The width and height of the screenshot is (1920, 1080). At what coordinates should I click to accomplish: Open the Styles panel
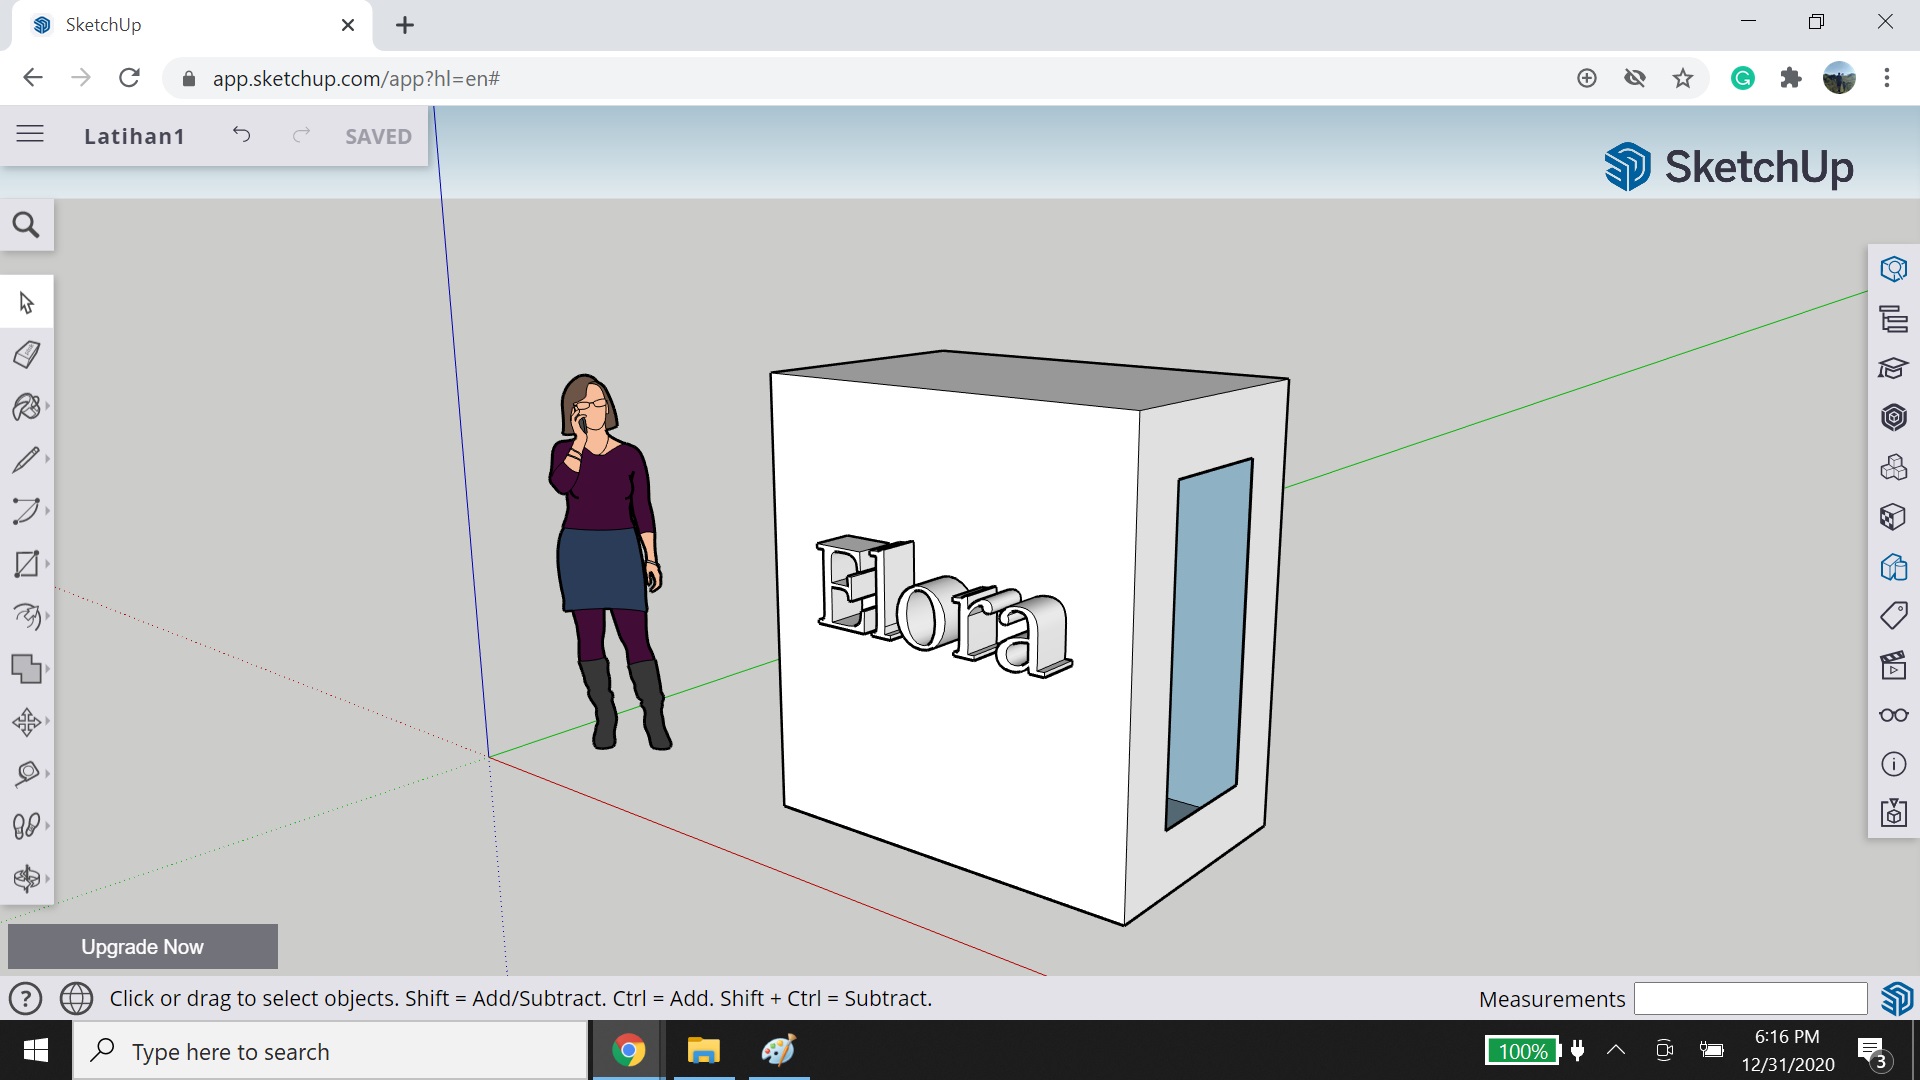(1893, 567)
